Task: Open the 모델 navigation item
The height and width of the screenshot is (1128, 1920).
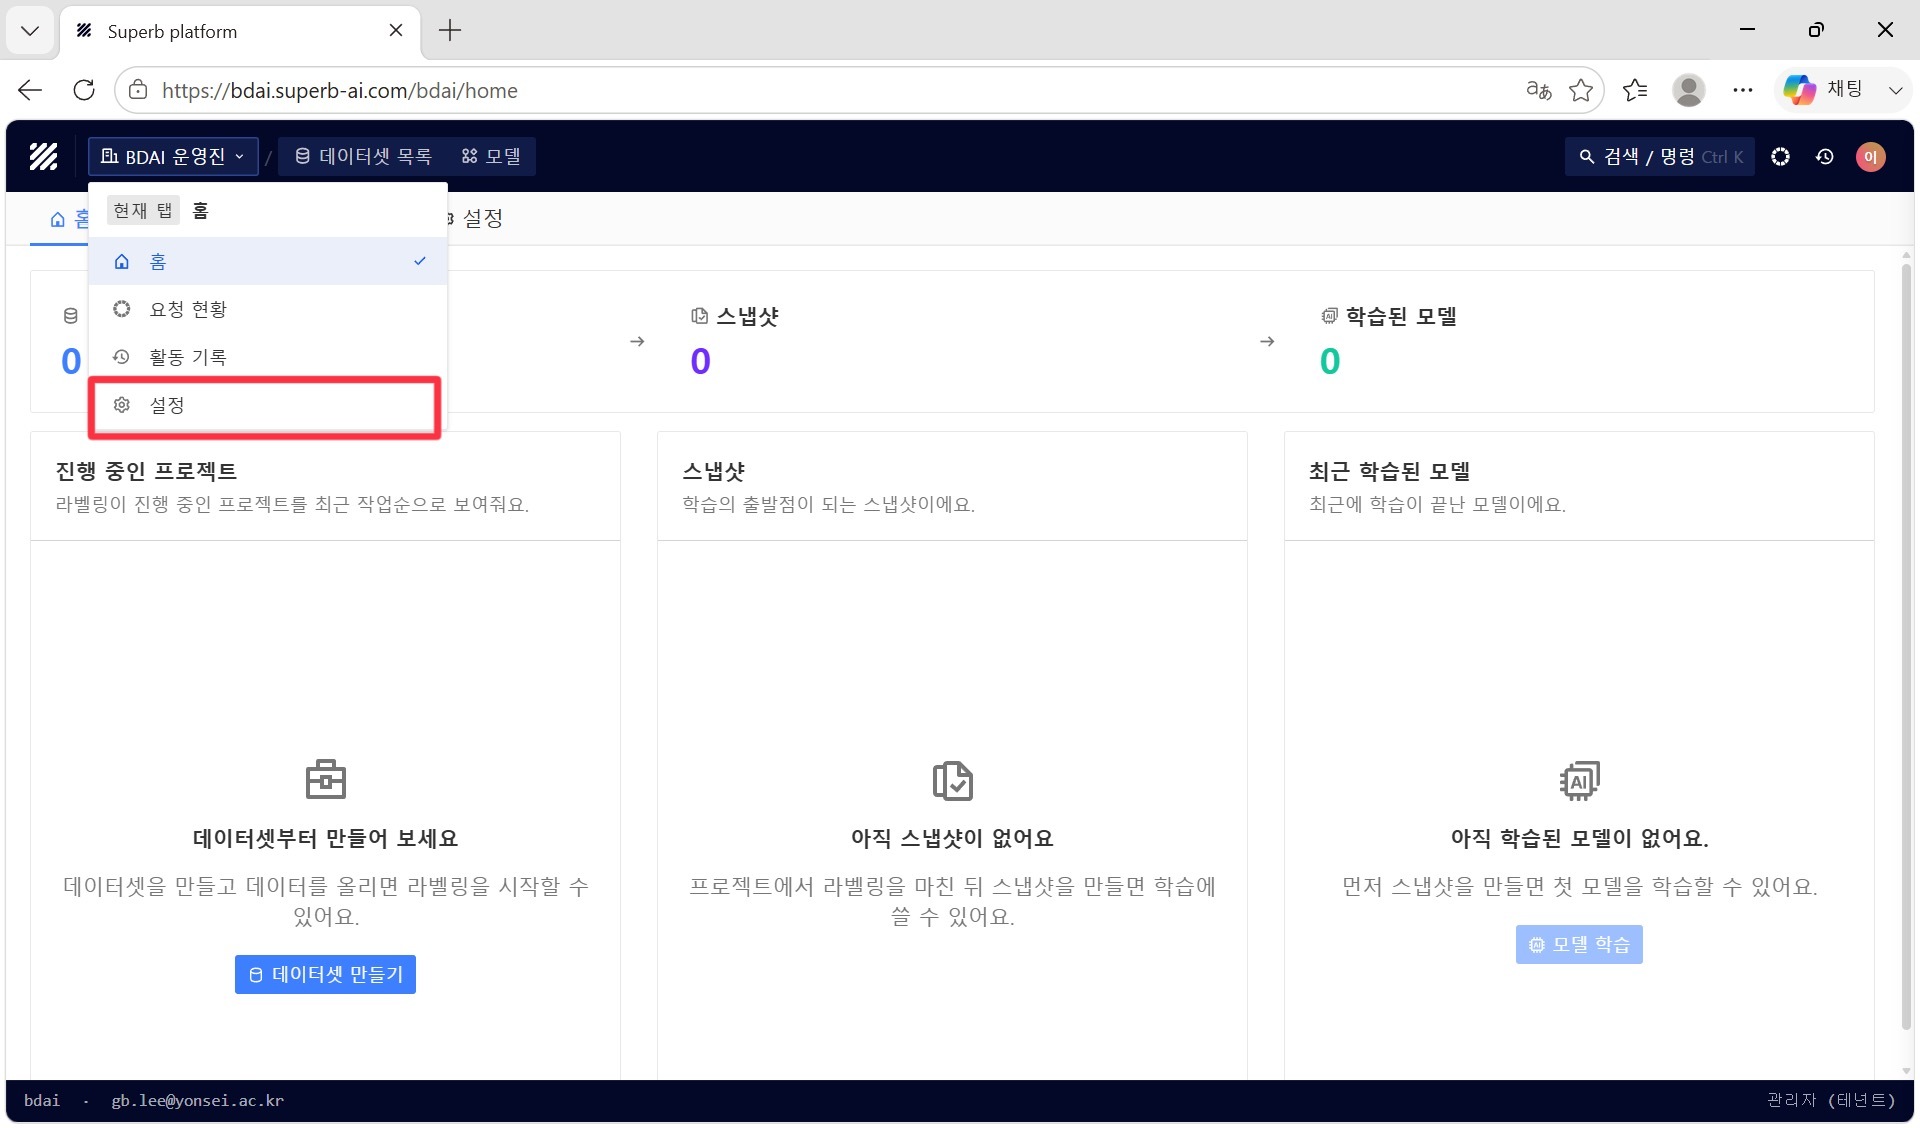Action: [491, 156]
